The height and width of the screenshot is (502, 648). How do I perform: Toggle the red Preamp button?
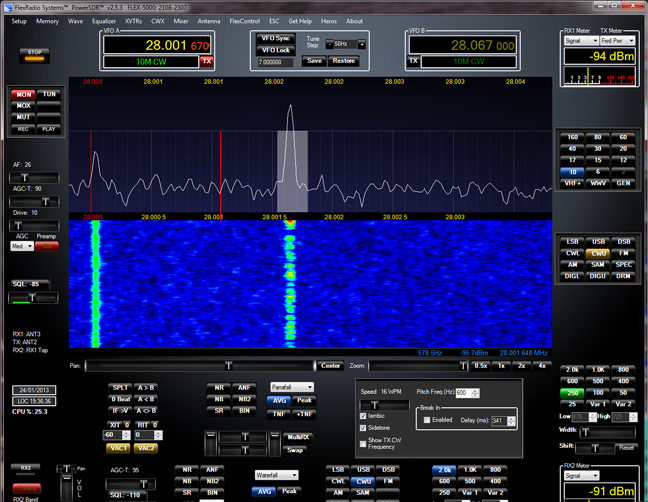click(47, 246)
